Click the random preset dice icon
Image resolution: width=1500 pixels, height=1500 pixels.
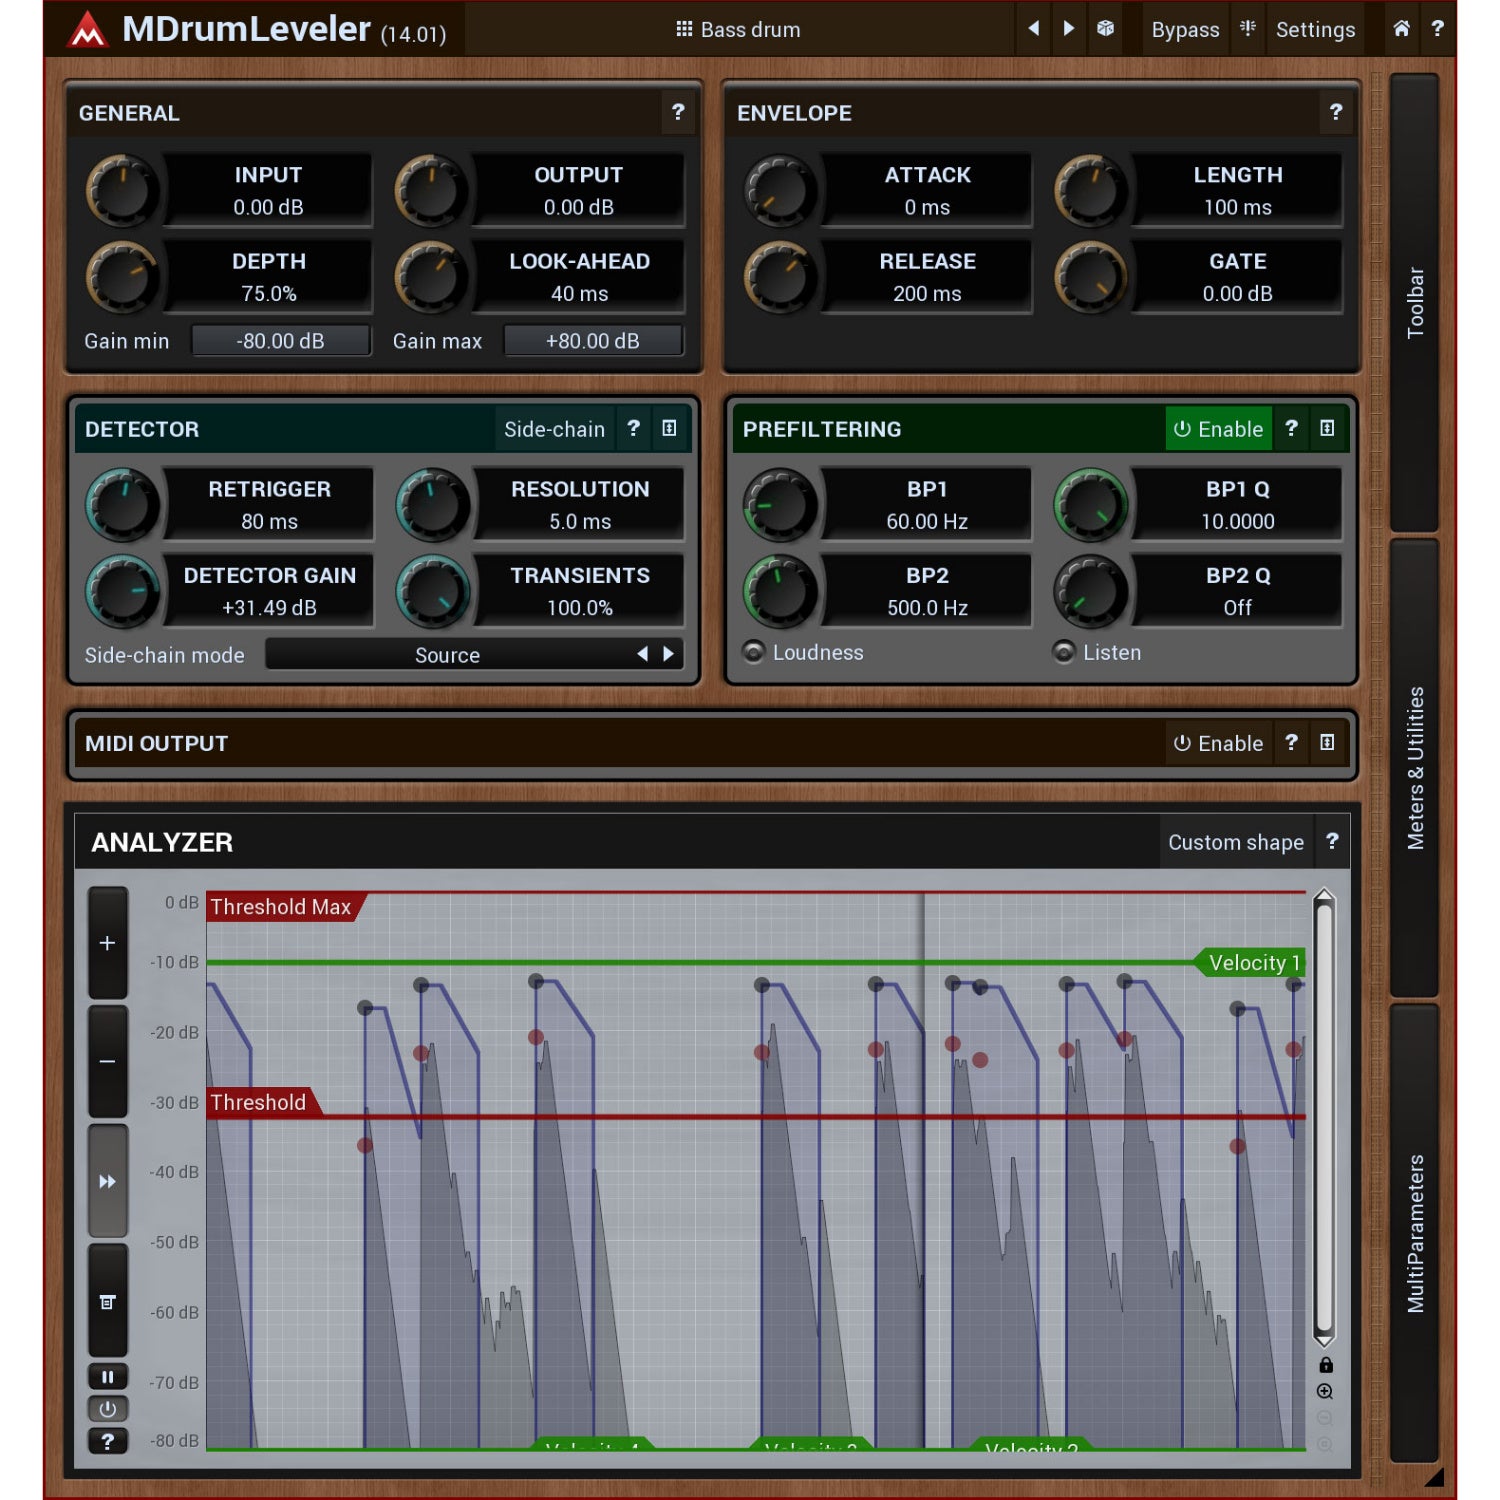[1105, 29]
